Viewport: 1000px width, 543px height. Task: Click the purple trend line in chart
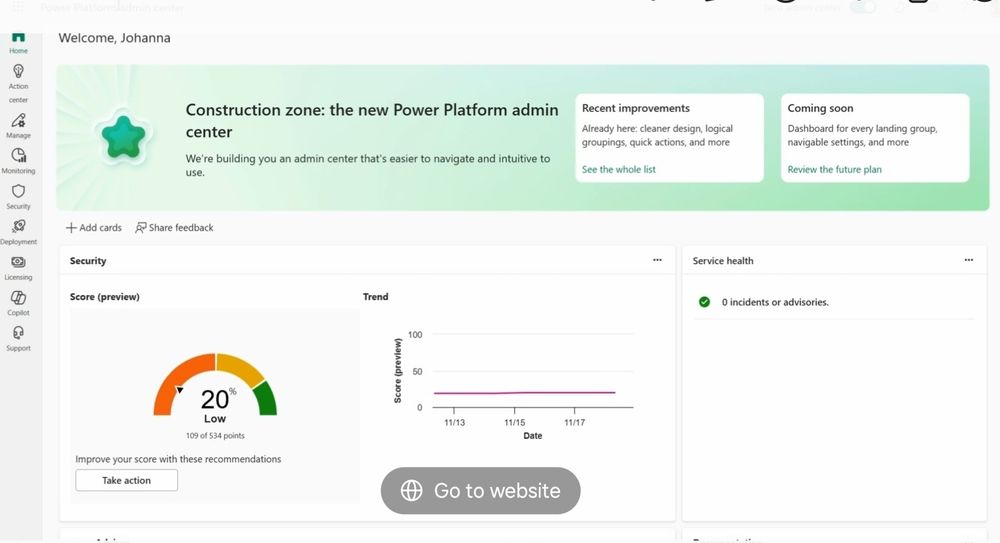tap(524, 393)
